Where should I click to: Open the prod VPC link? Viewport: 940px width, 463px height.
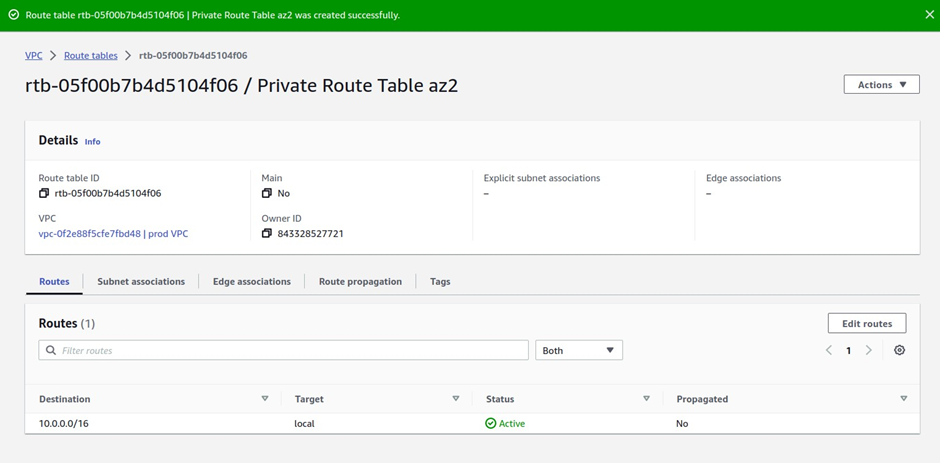(x=113, y=233)
